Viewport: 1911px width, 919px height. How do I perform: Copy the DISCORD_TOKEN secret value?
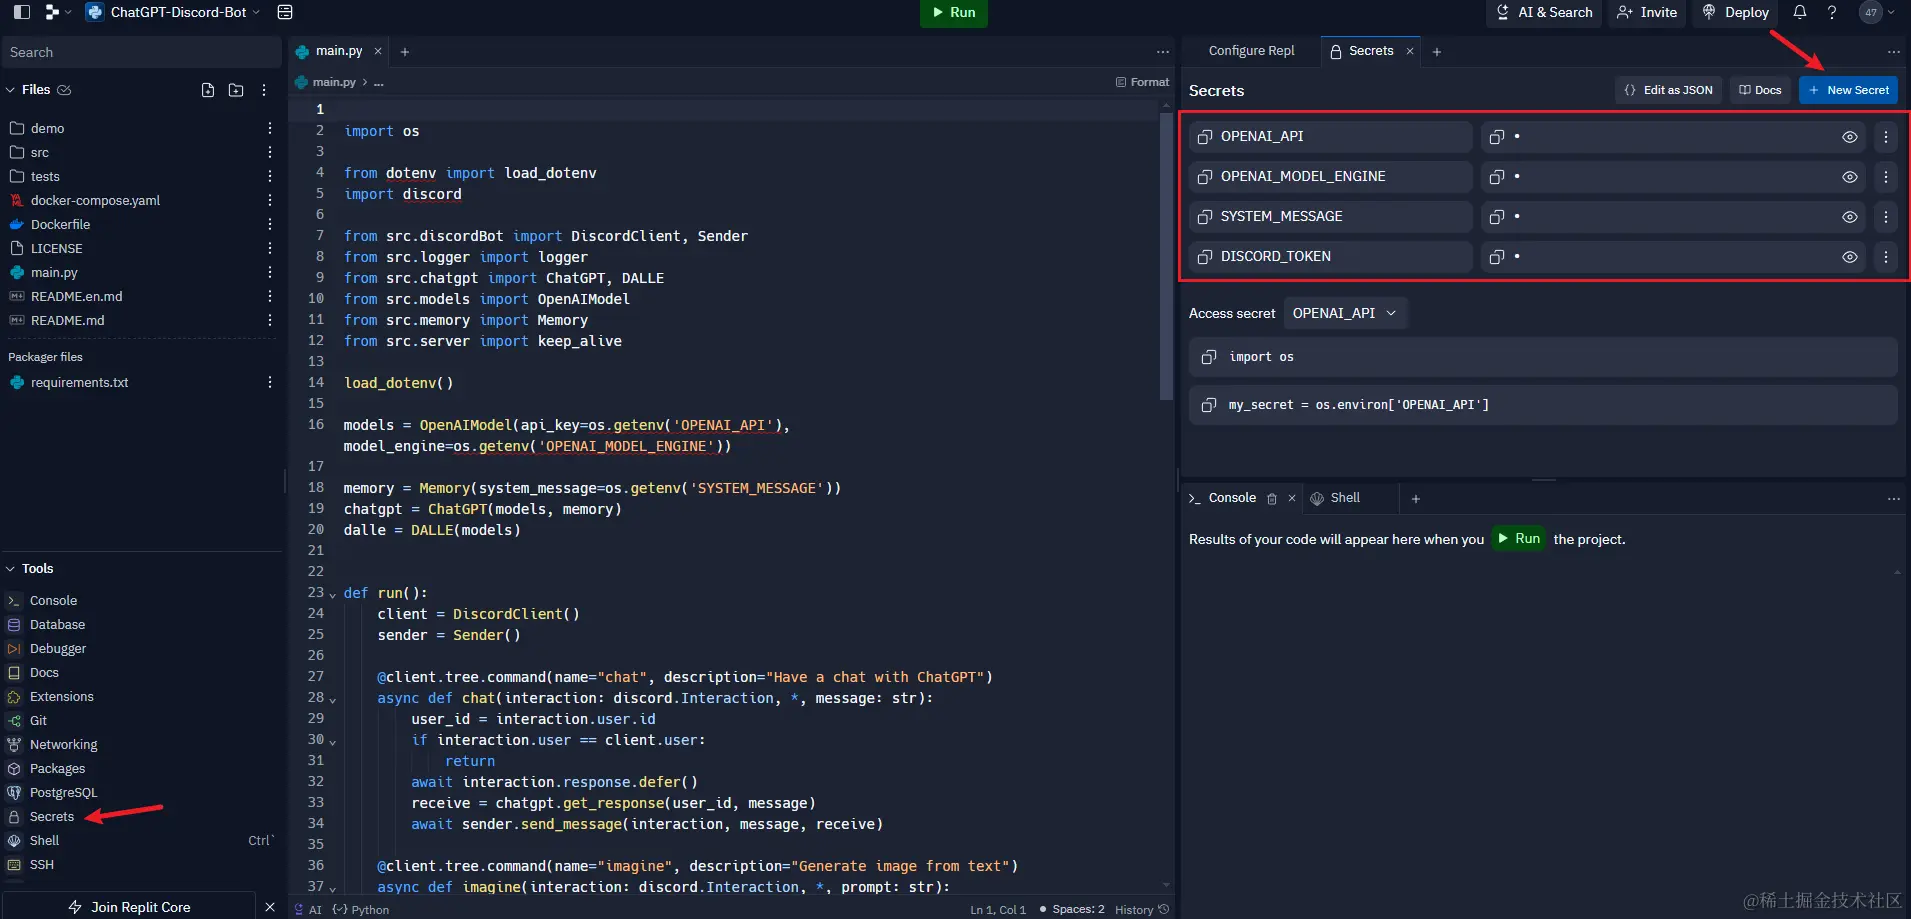pyautogui.click(x=1497, y=257)
